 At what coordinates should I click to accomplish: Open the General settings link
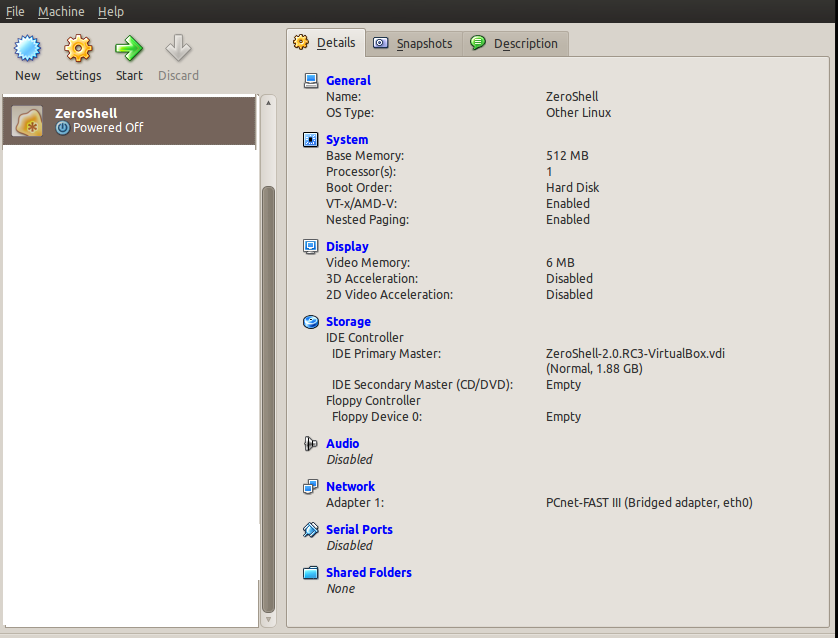pyautogui.click(x=348, y=81)
